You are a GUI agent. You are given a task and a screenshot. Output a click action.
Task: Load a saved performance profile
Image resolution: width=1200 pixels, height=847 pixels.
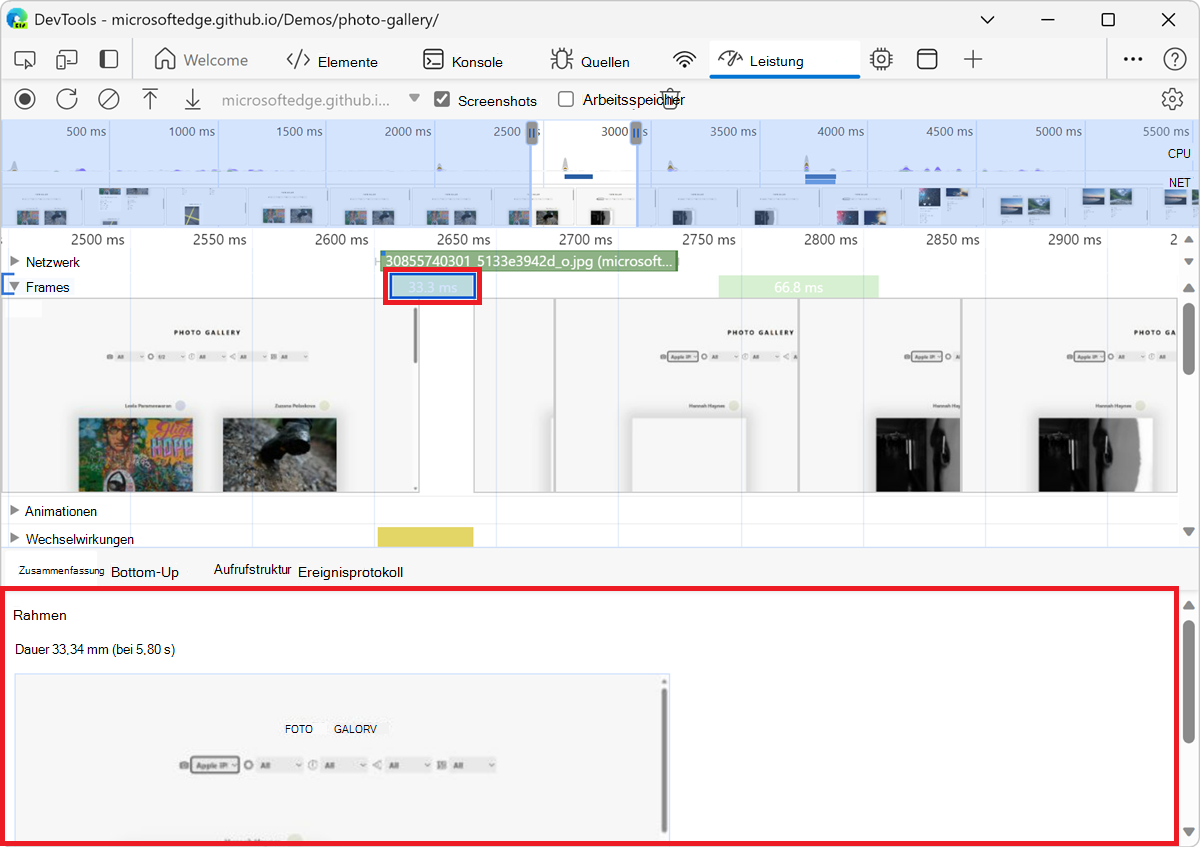[150, 99]
